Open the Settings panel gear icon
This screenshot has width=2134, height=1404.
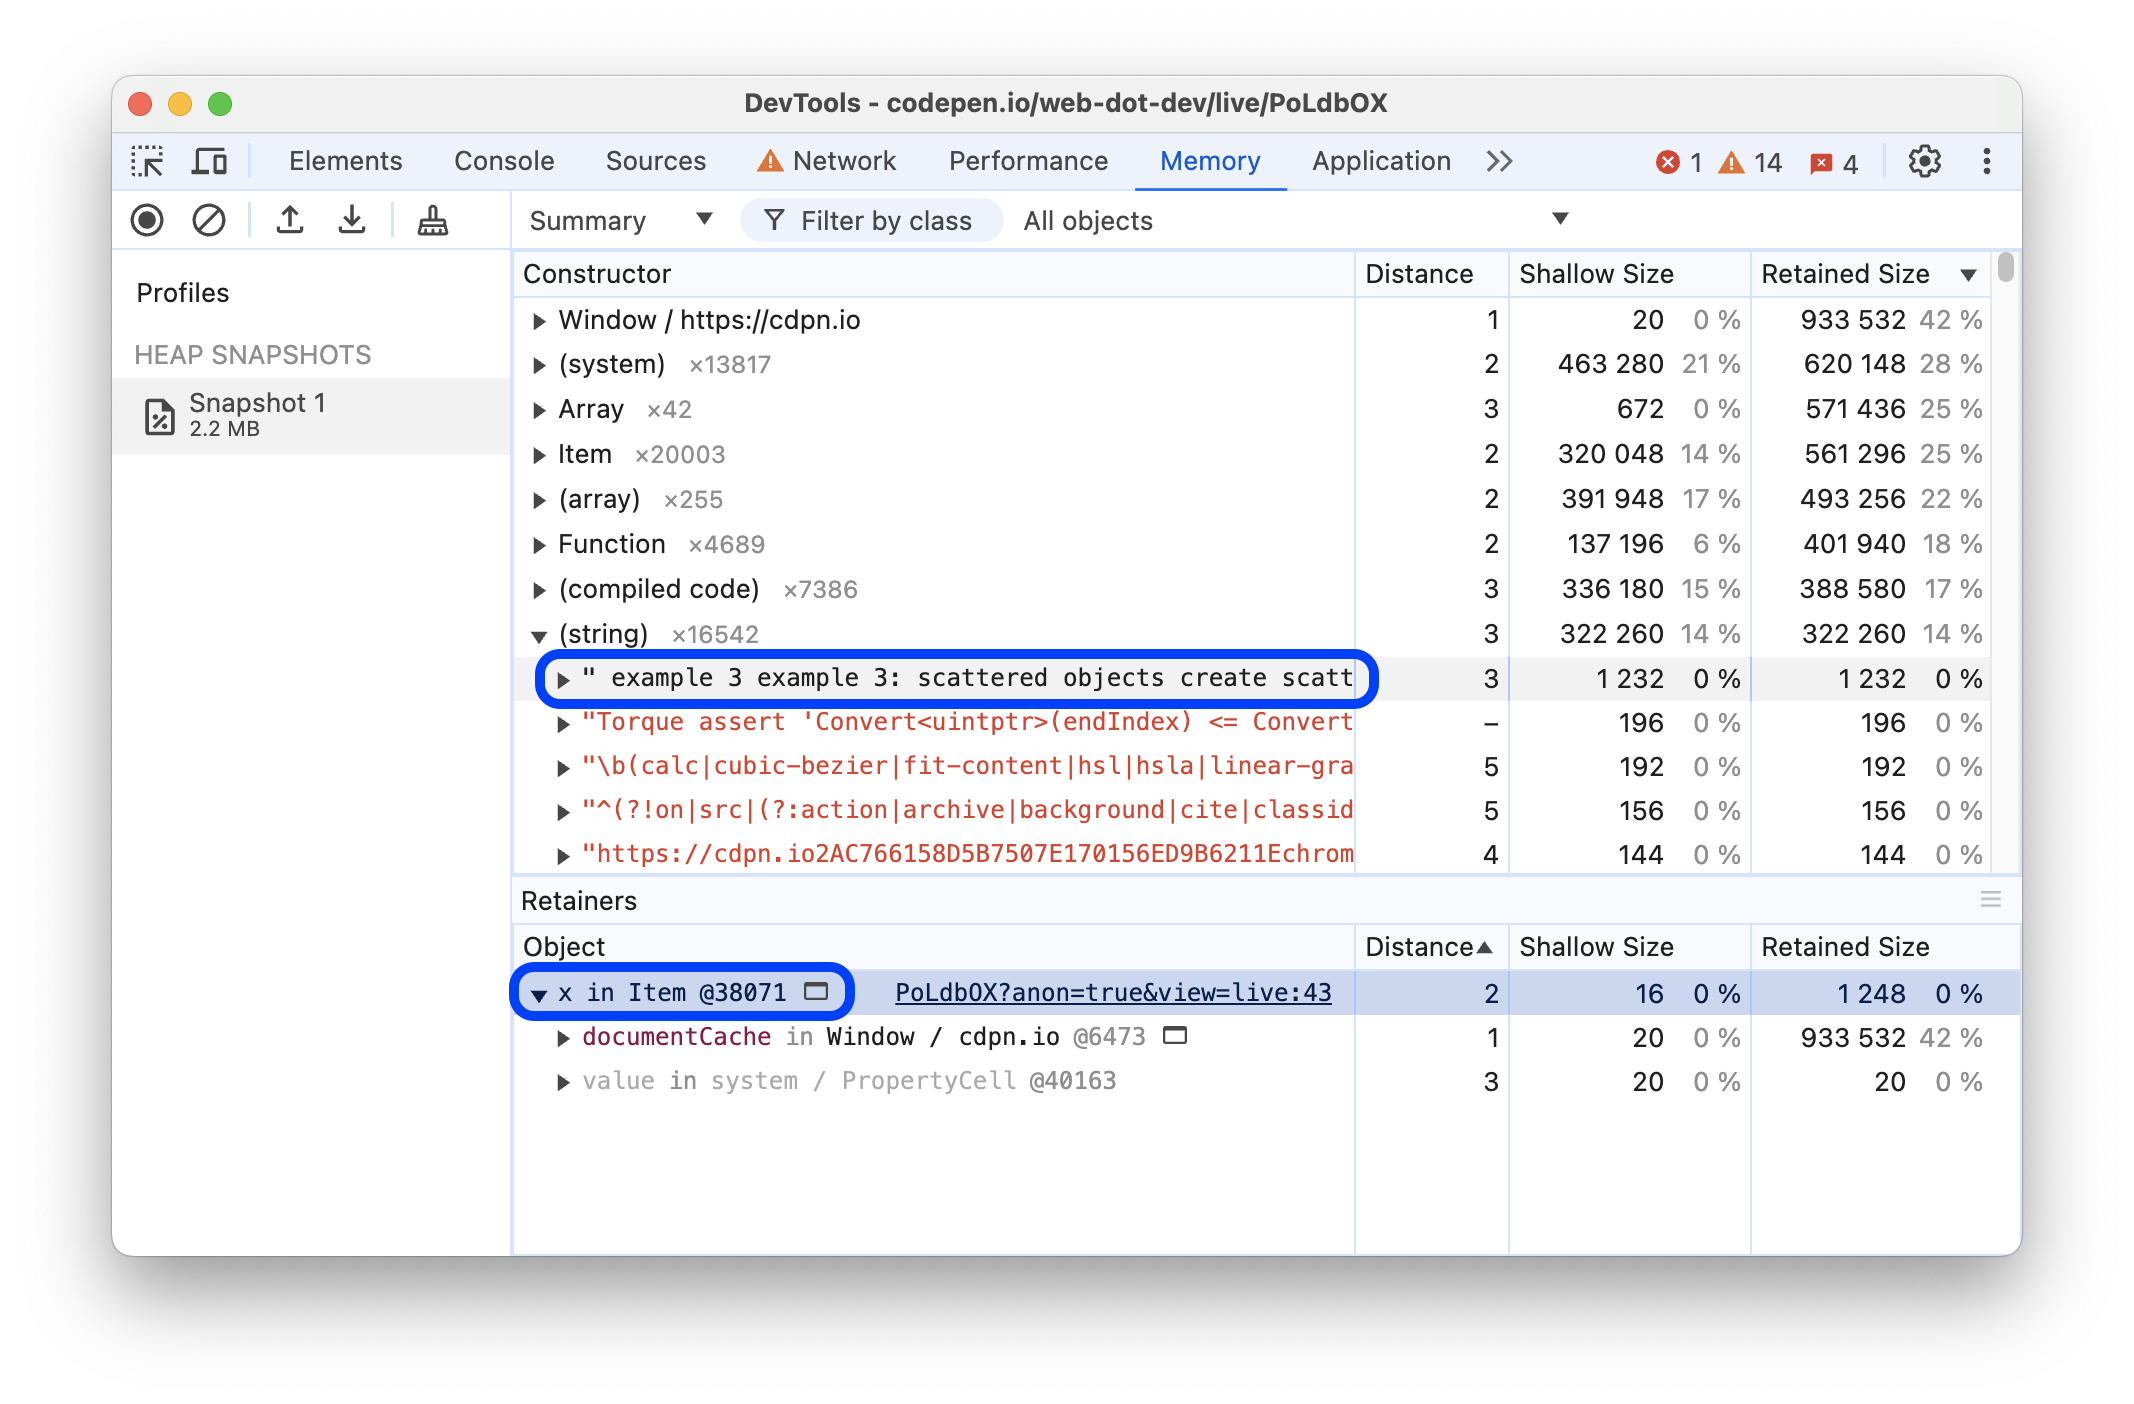pos(1924,160)
